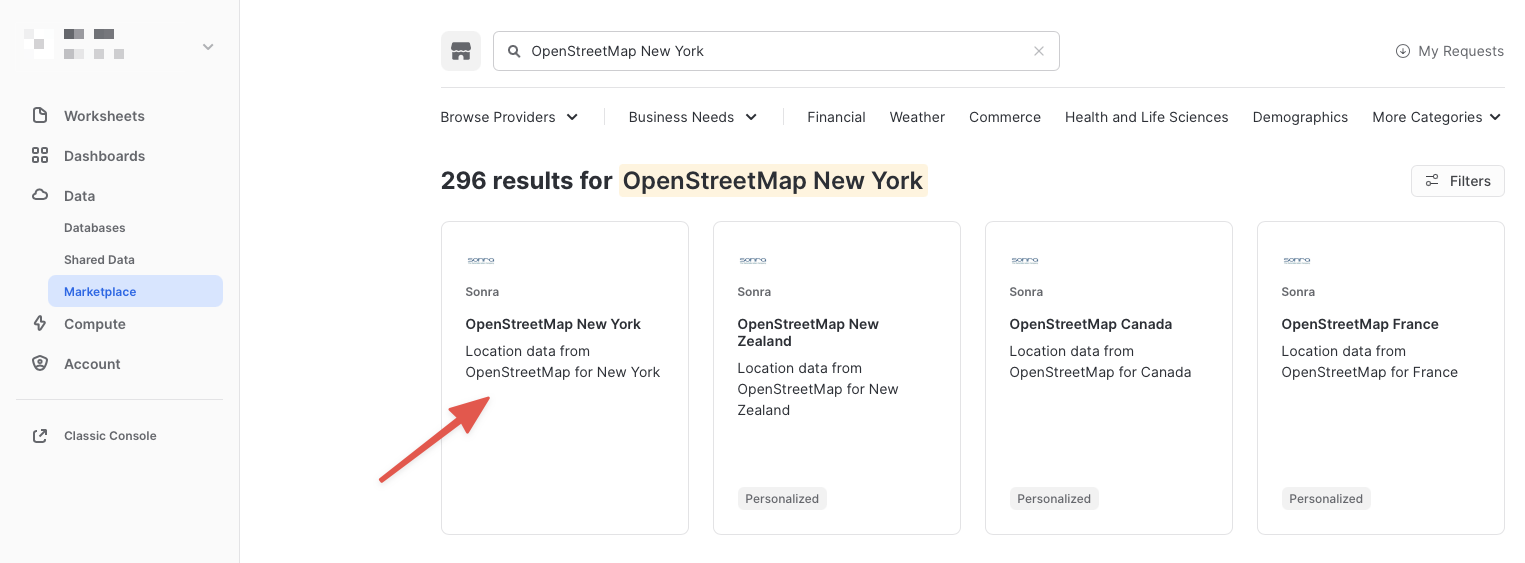Clear the search with the X icon
This screenshot has height=563, width=1525.
tap(1039, 51)
